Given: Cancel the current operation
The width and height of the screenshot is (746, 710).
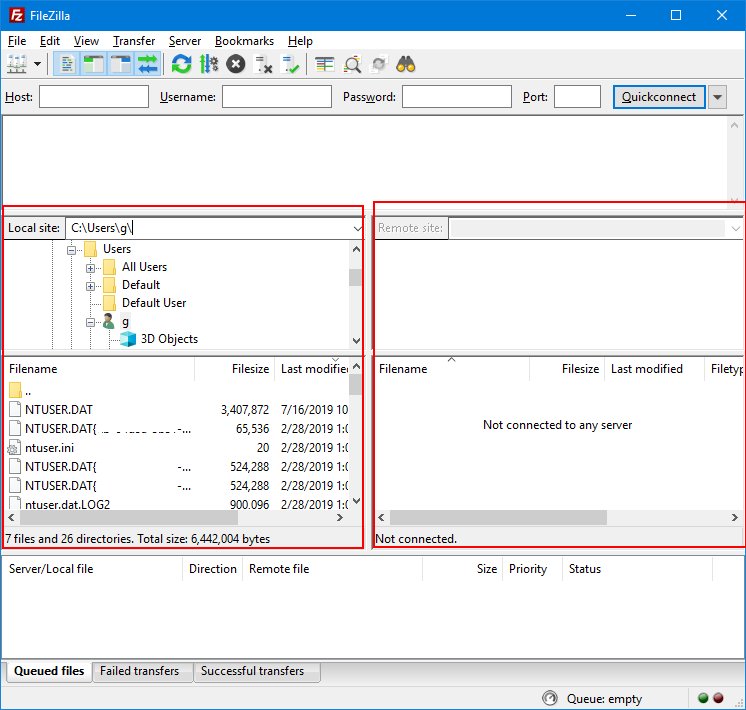Looking at the screenshot, I should coord(236,64).
